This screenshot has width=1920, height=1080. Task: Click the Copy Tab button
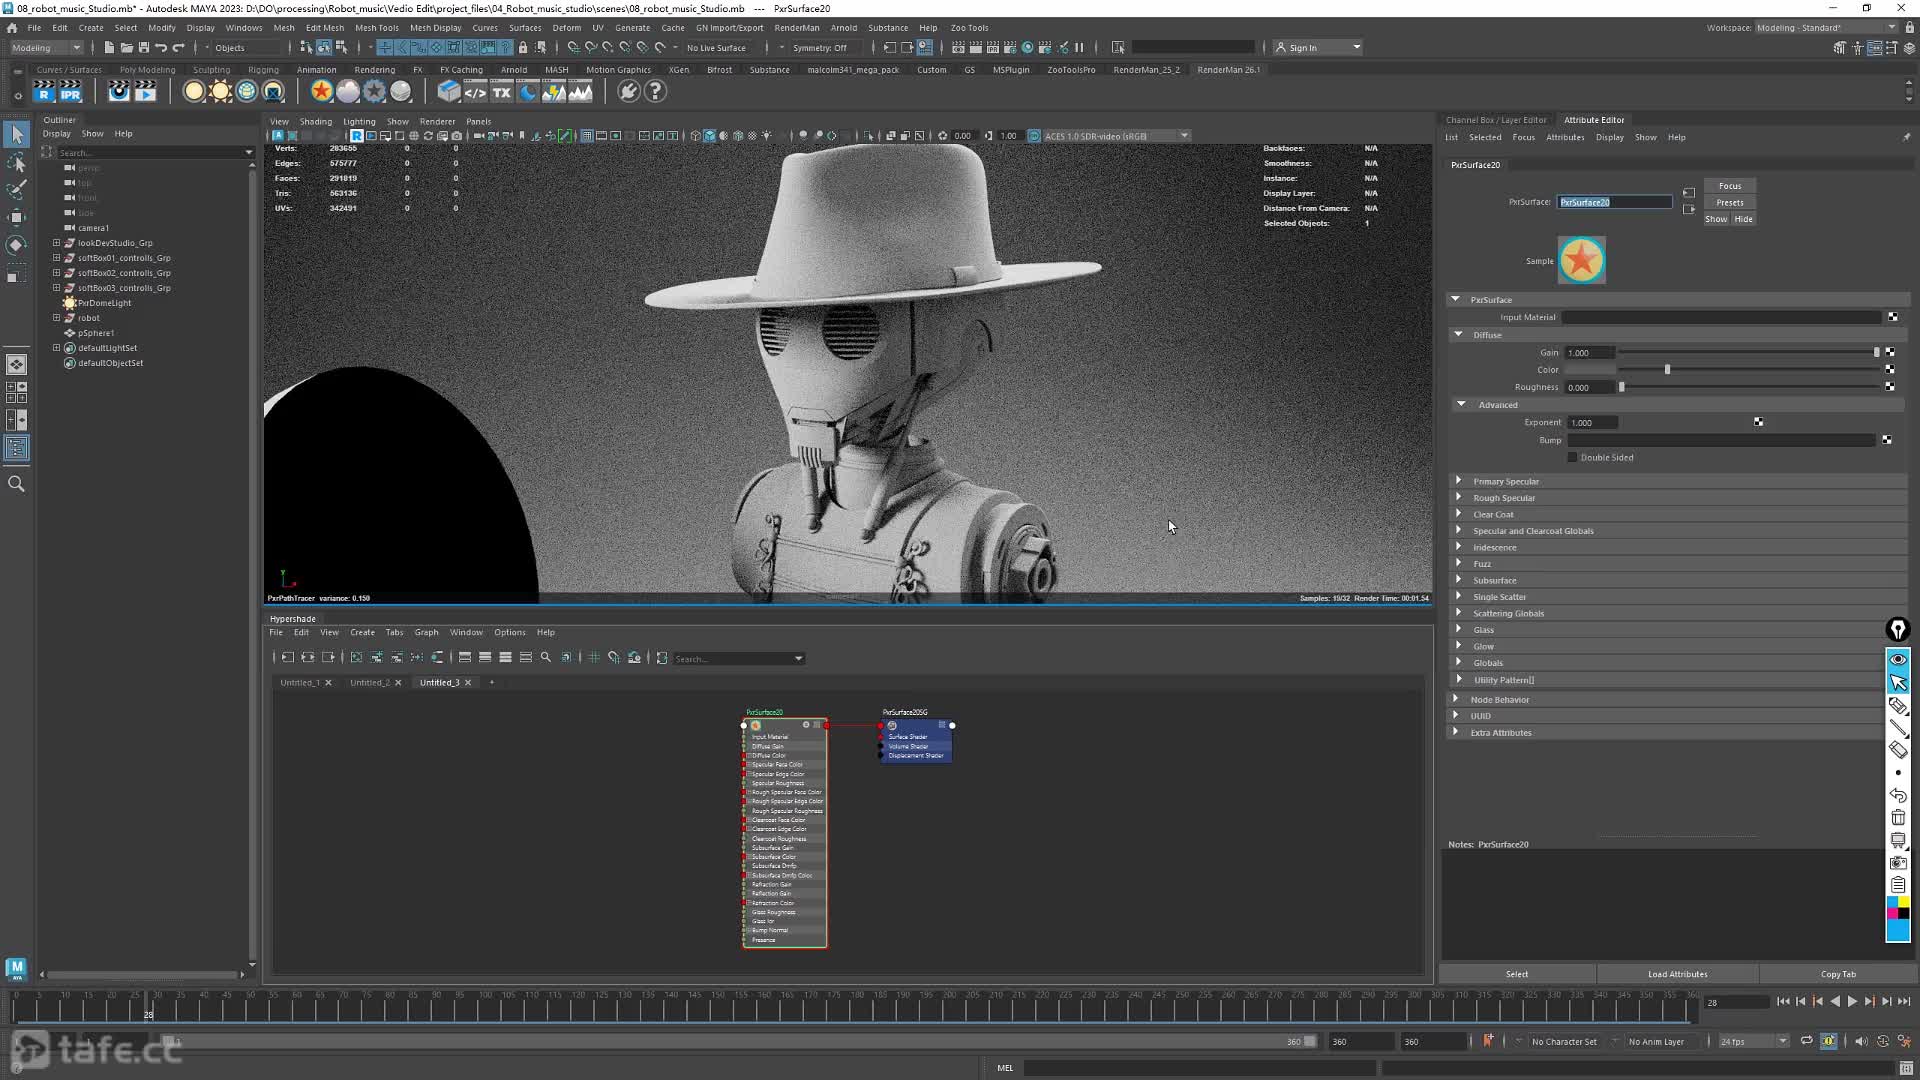pos(1837,974)
